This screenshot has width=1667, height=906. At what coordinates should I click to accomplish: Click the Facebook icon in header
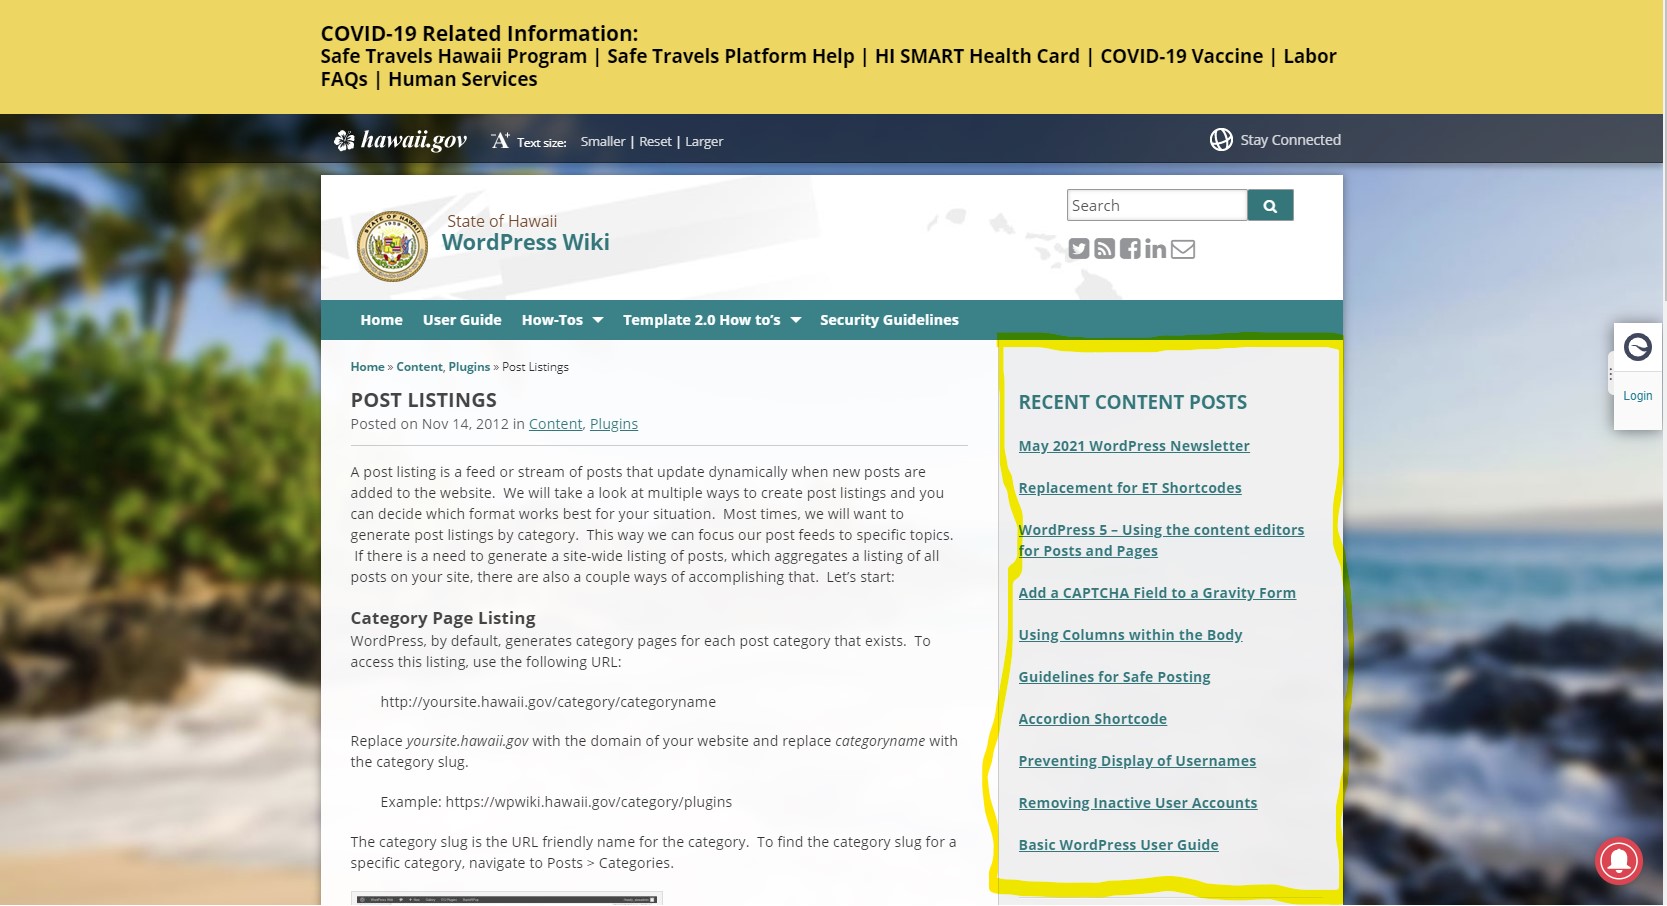coord(1130,249)
